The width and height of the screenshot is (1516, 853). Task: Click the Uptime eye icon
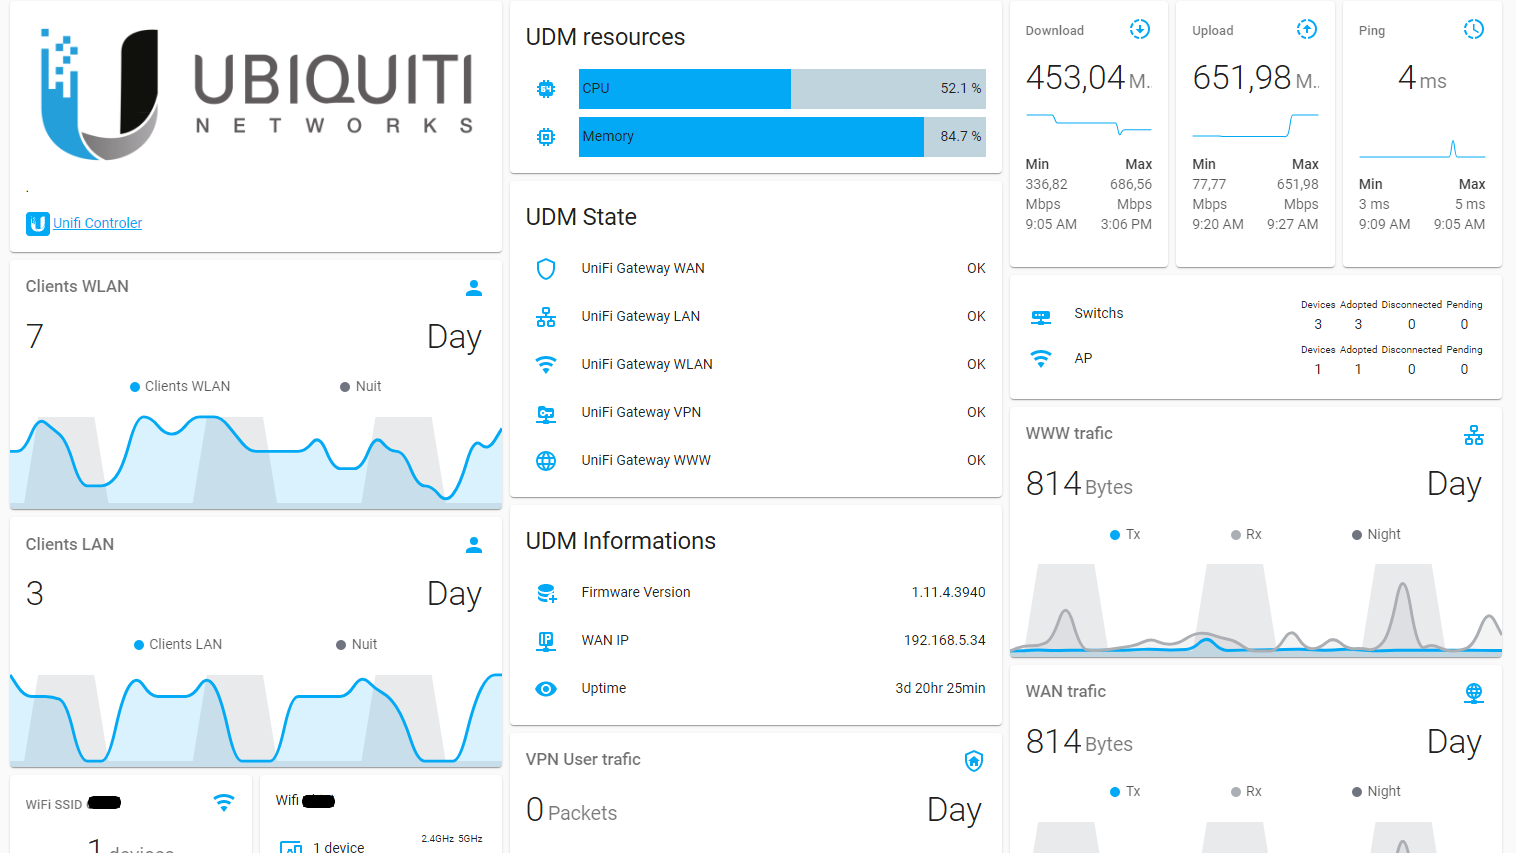pyautogui.click(x=546, y=689)
